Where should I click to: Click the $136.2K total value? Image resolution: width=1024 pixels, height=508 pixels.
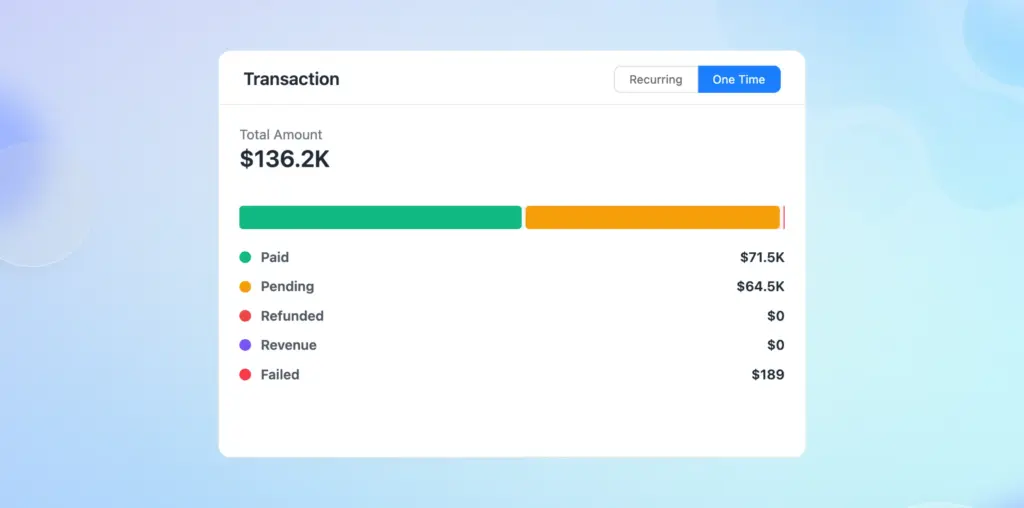coord(285,159)
